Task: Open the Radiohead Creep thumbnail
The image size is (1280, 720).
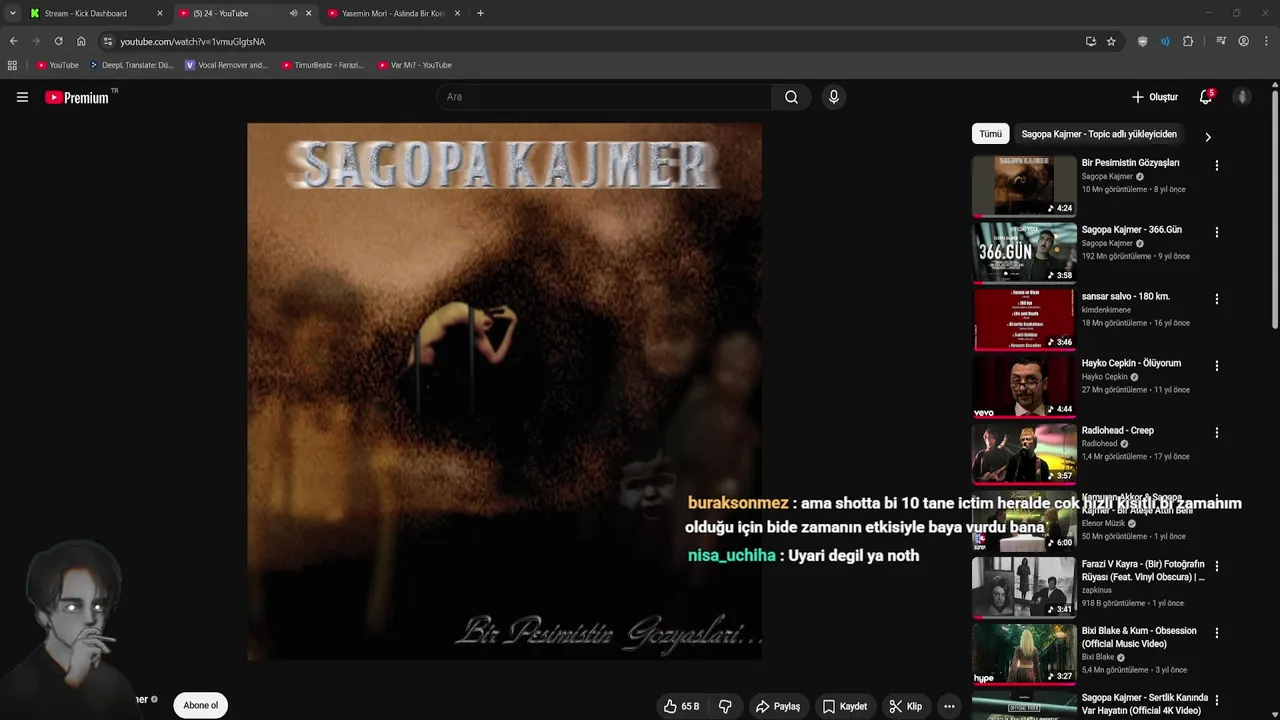Action: pyautogui.click(x=1024, y=454)
